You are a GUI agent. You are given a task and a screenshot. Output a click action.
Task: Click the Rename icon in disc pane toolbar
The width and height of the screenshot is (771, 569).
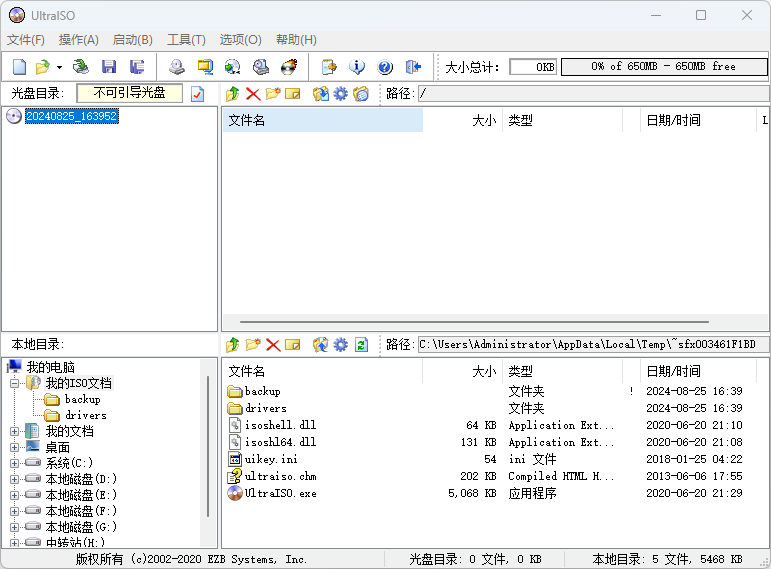[293, 93]
